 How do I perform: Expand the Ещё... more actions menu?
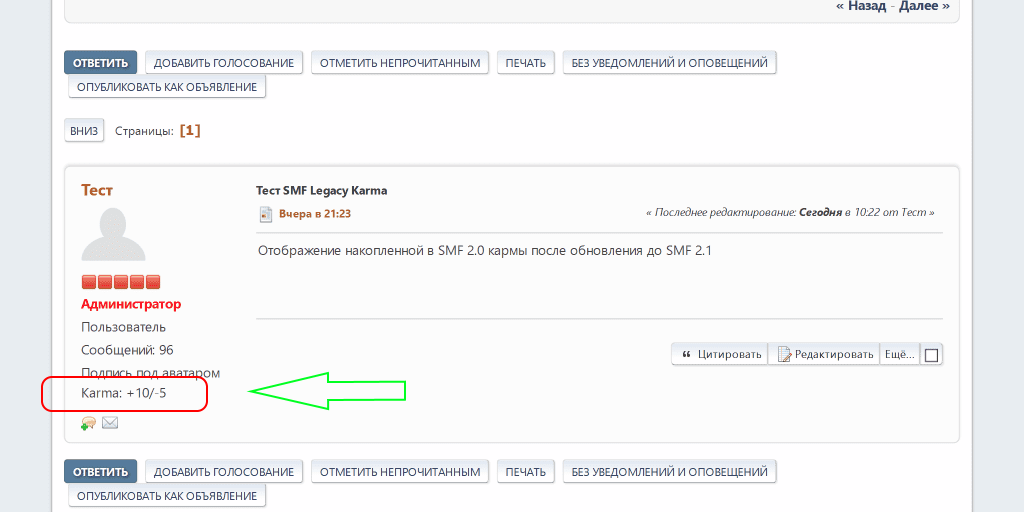tap(900, 354)
